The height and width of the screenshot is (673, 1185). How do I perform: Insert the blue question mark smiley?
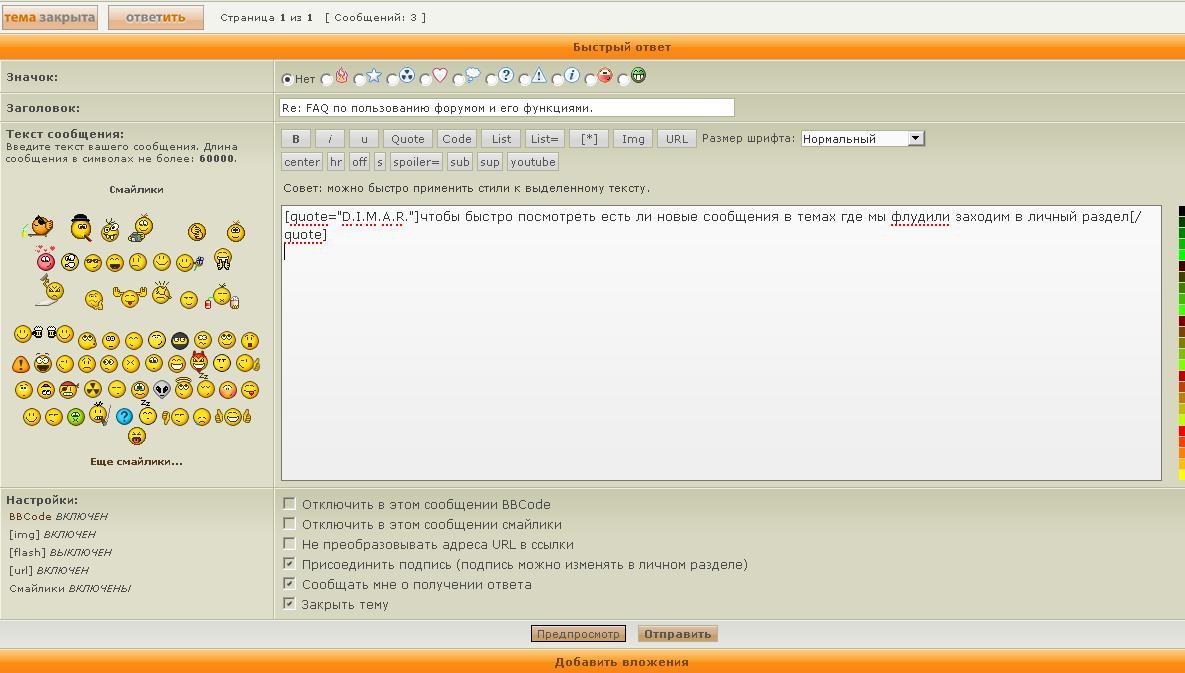[x=124, y=416]
